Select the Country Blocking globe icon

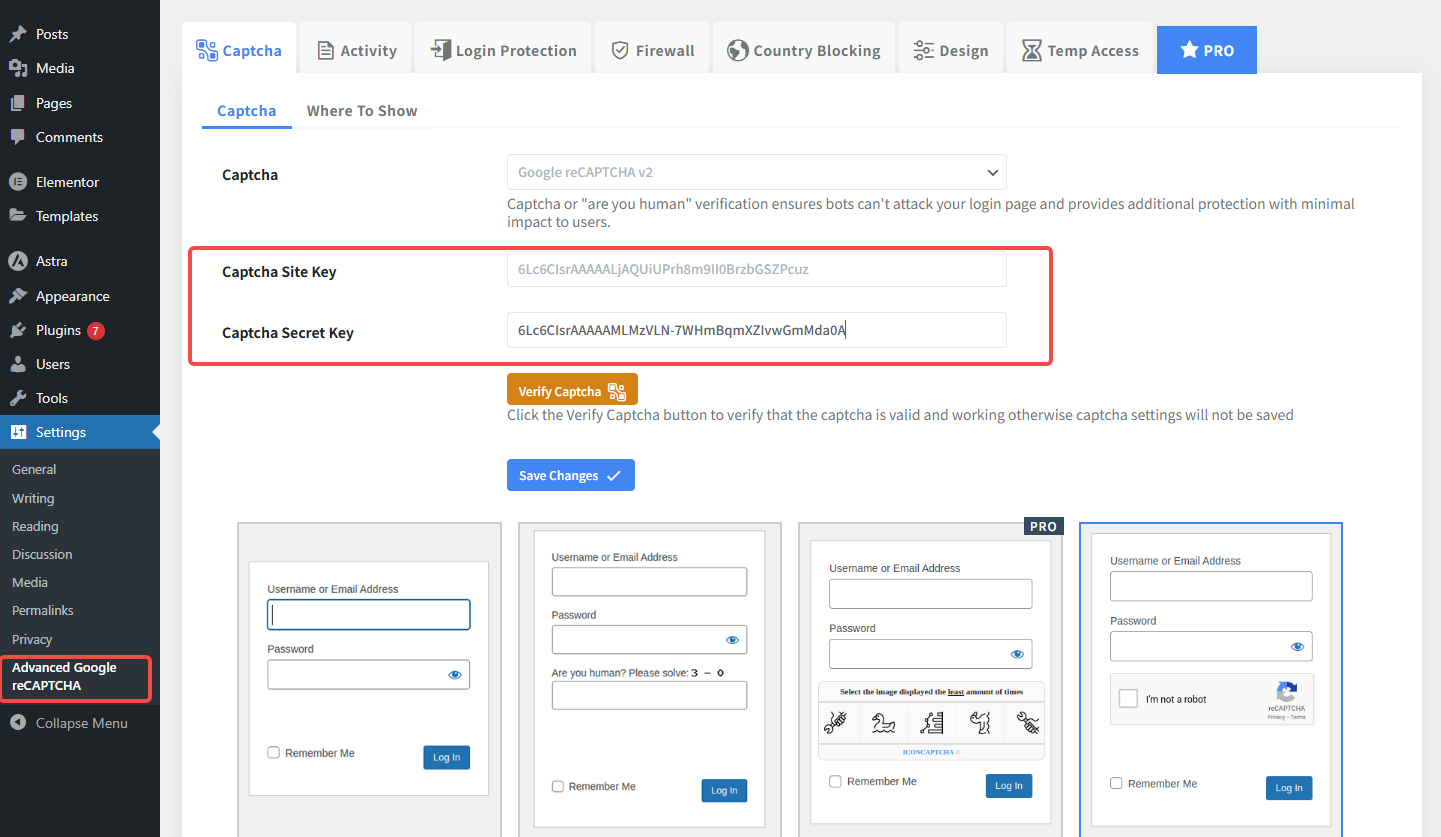tap(736, 48)
